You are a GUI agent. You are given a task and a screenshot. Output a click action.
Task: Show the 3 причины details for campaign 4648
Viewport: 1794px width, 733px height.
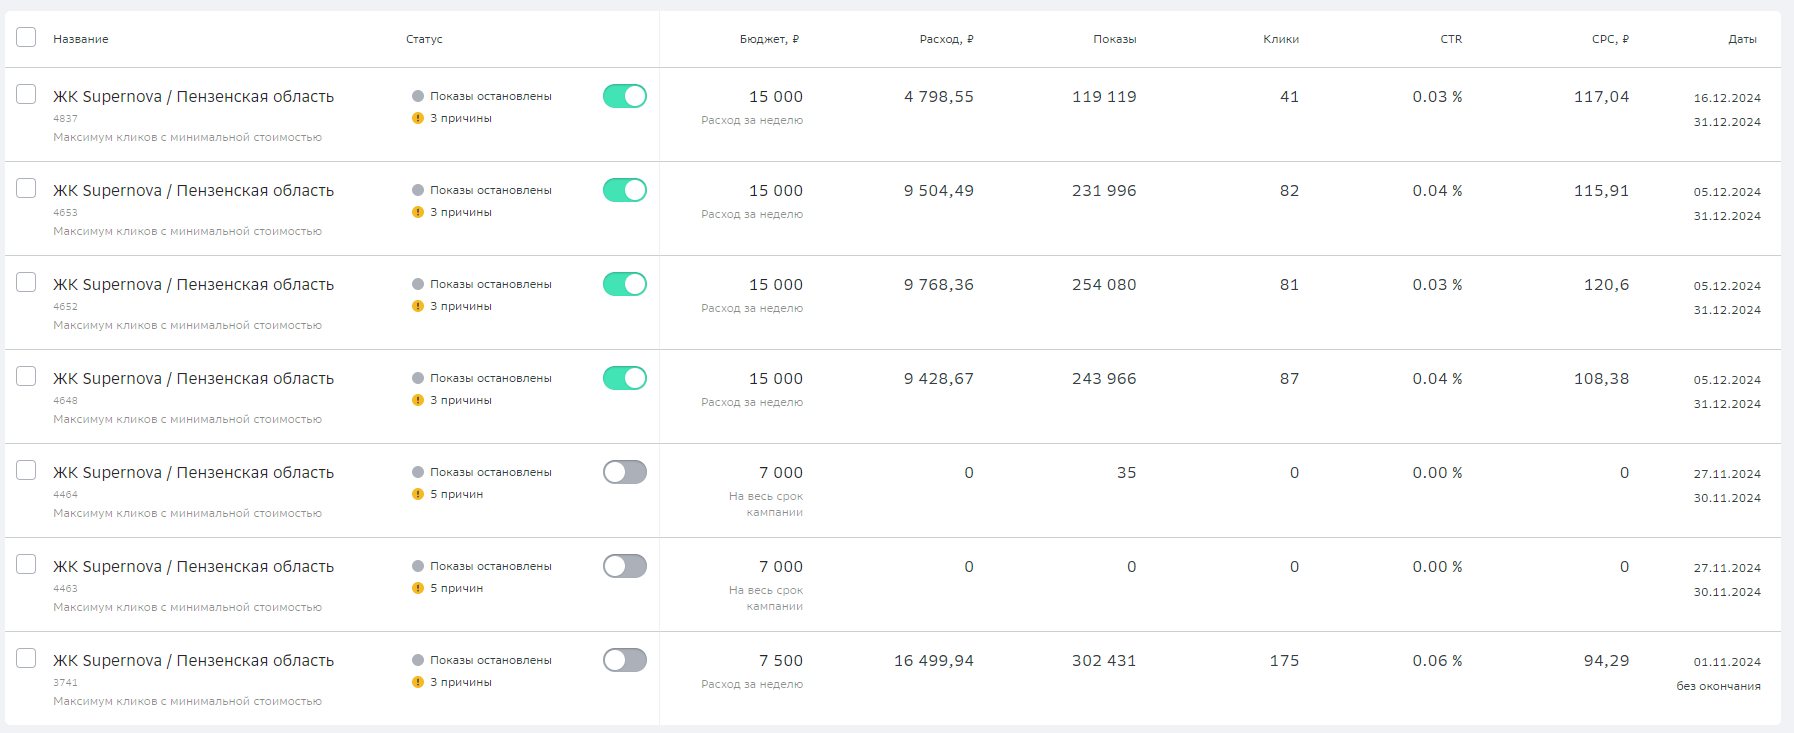pyautogui.click(x=461, y=400)
